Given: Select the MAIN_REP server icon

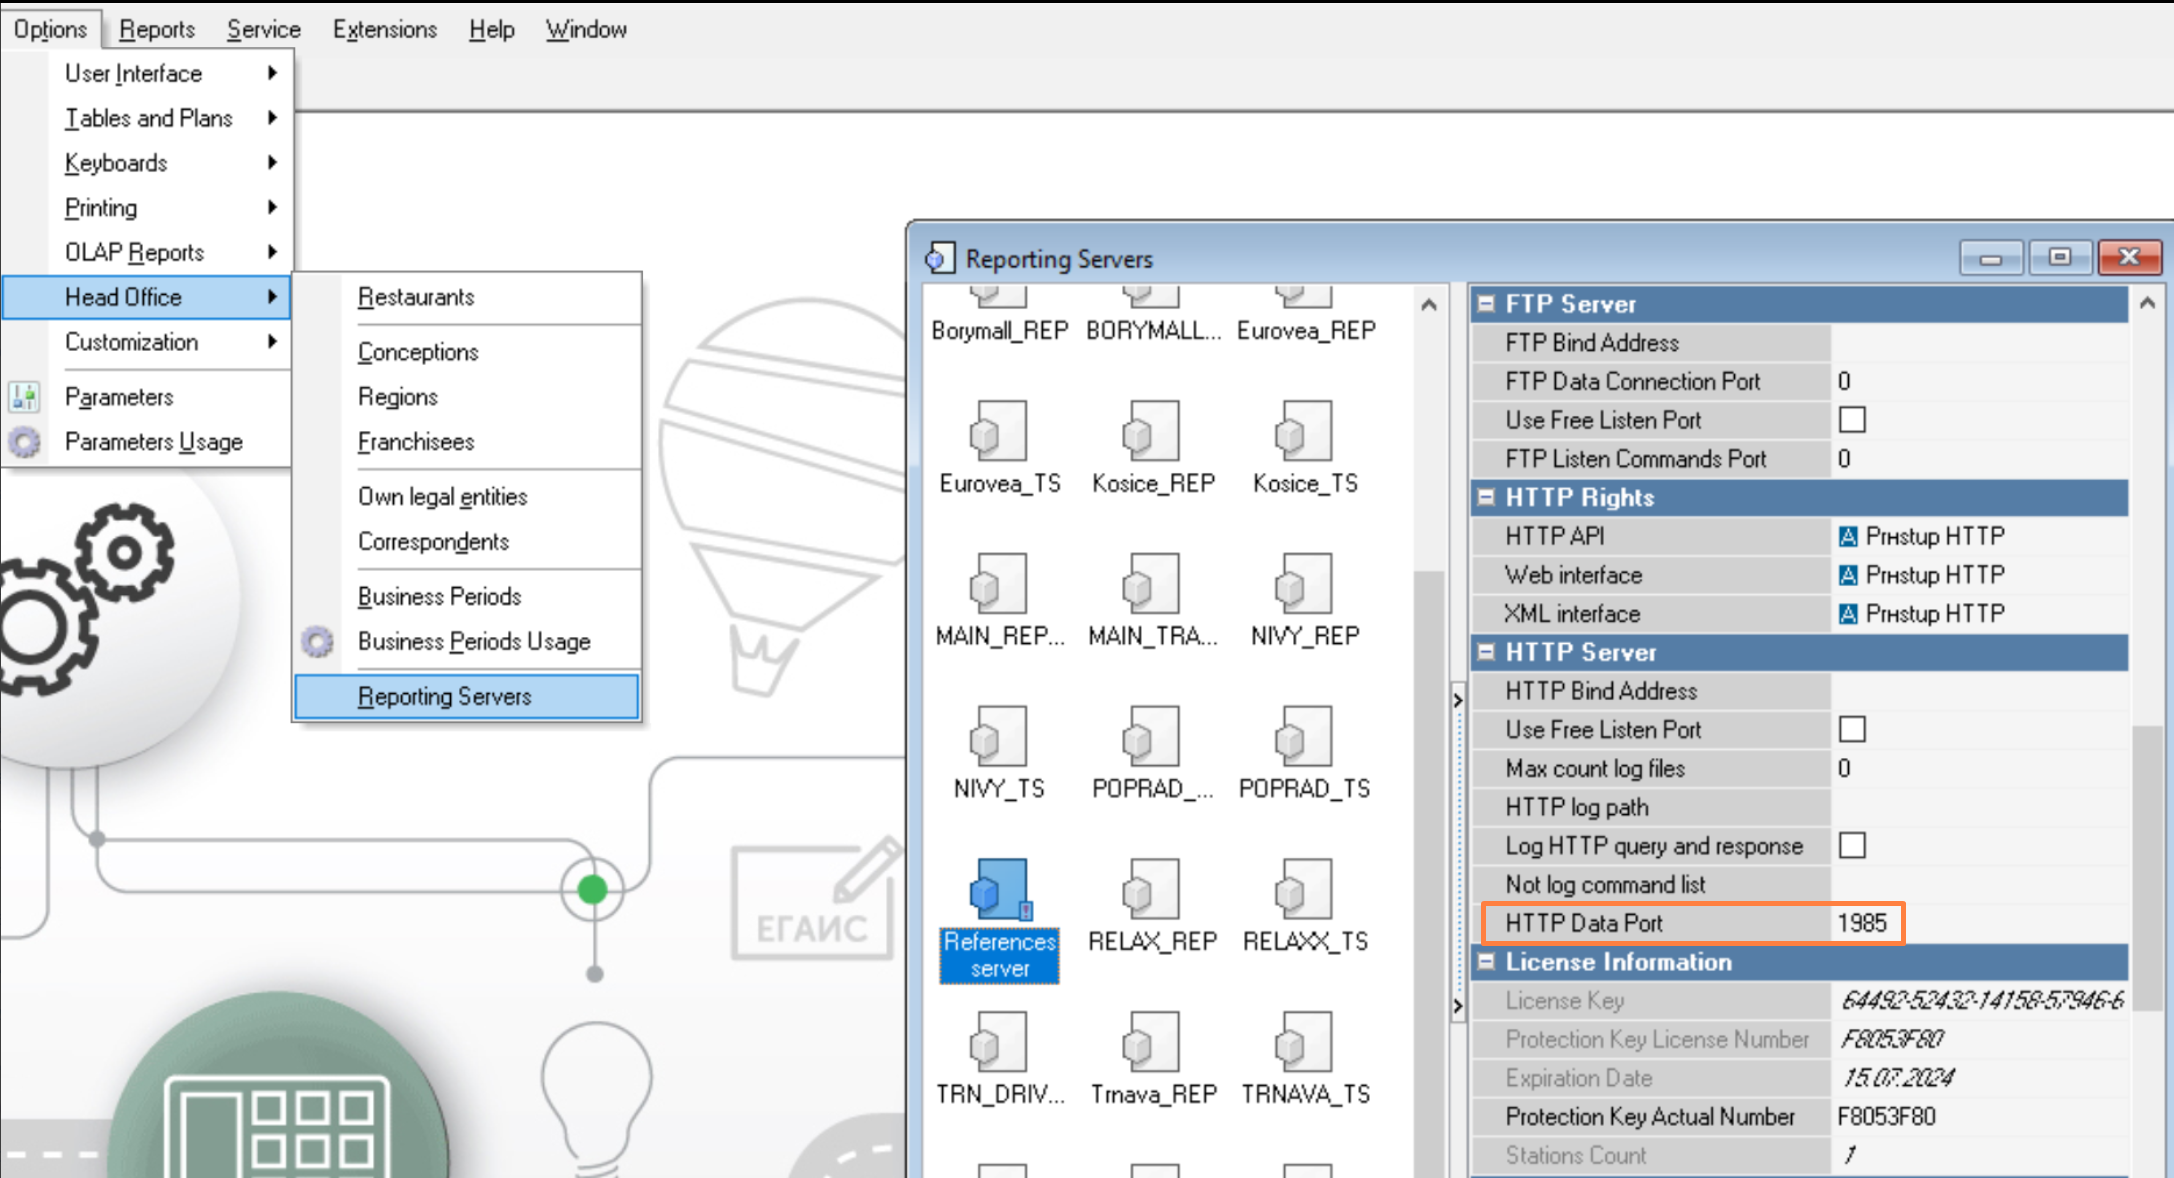Looking at the screenshot, I should (998, 585).
